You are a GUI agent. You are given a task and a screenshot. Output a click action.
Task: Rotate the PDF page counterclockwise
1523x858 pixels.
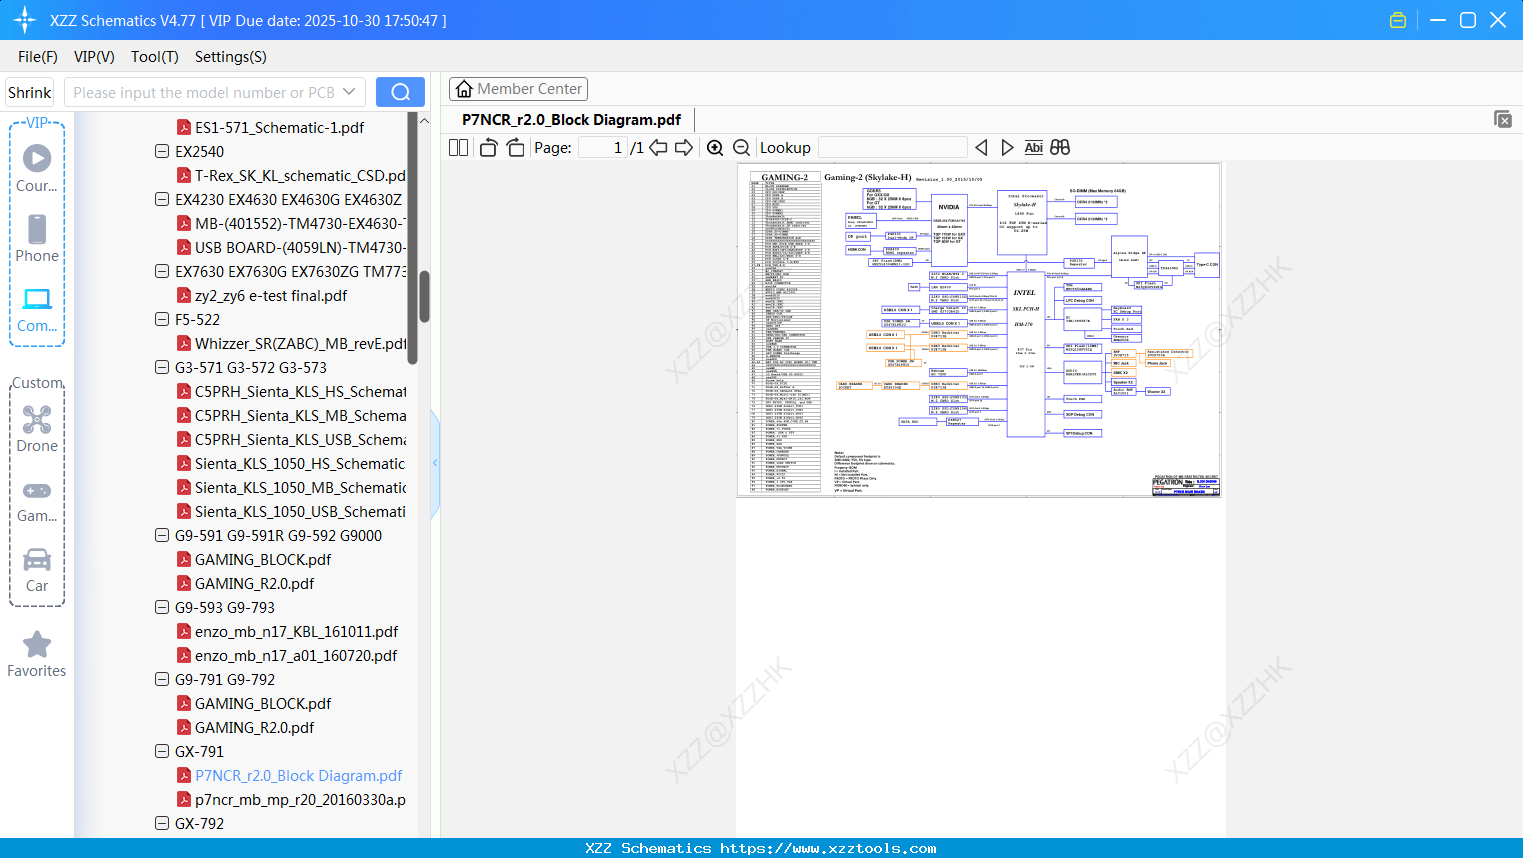pyautogui.click(x=488, y=147)
